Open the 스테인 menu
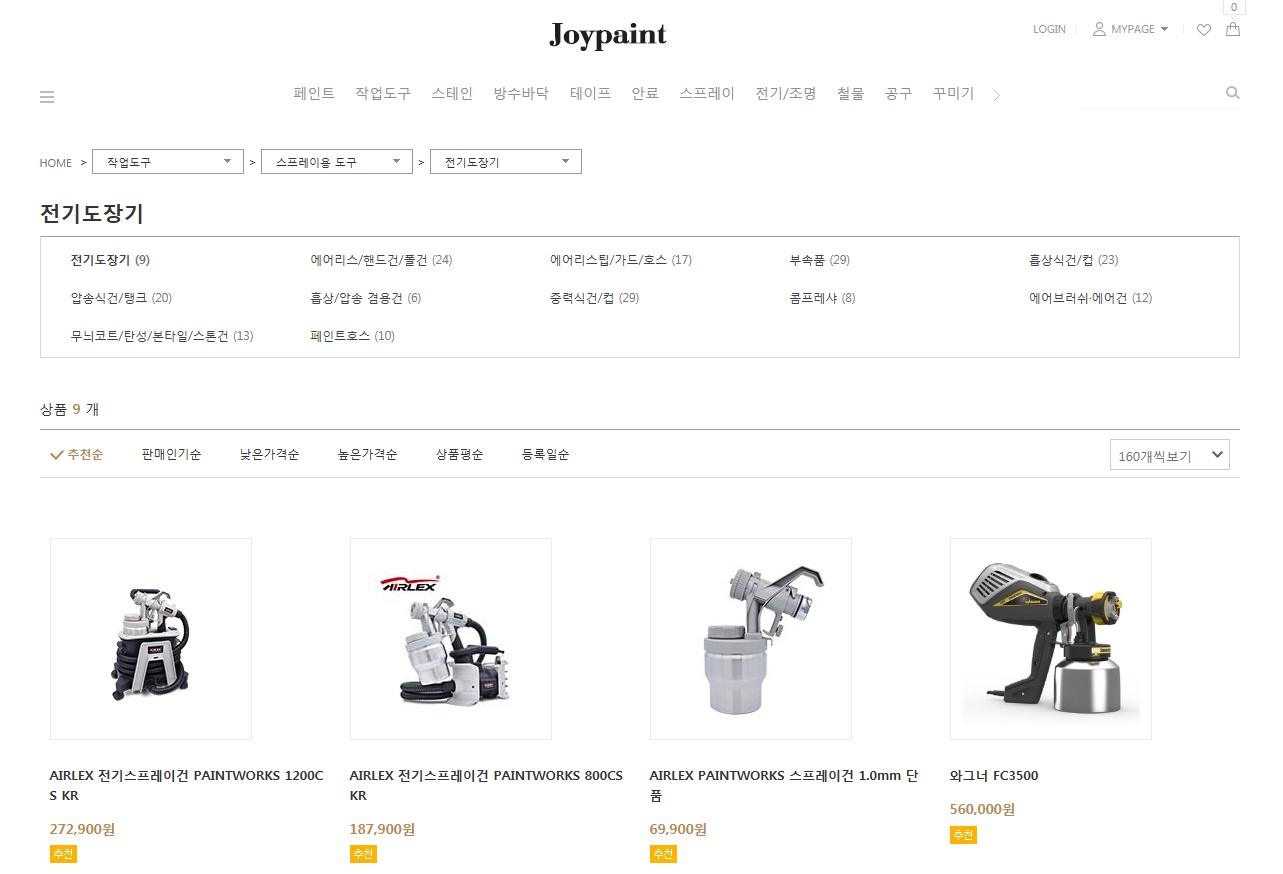 [x=452, y=93]
